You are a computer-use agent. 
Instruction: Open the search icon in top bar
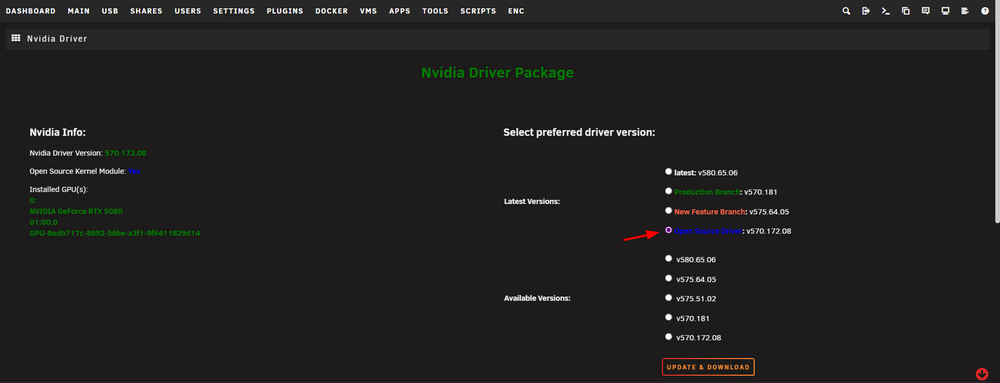[846, 11]
